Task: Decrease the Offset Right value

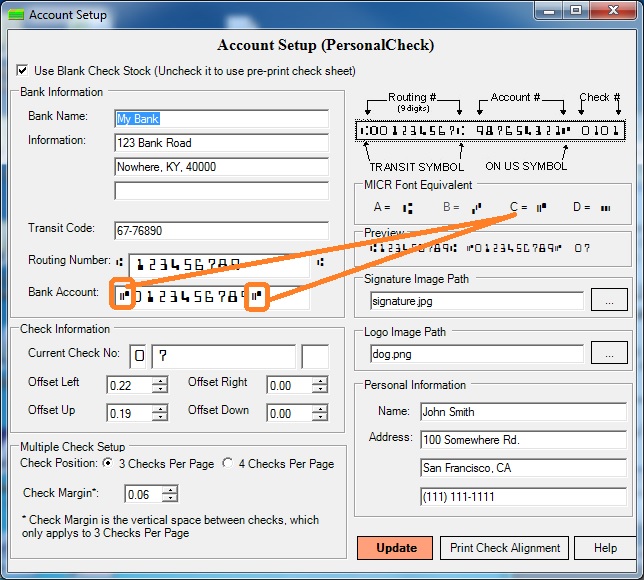Action: tap(320, 389)
